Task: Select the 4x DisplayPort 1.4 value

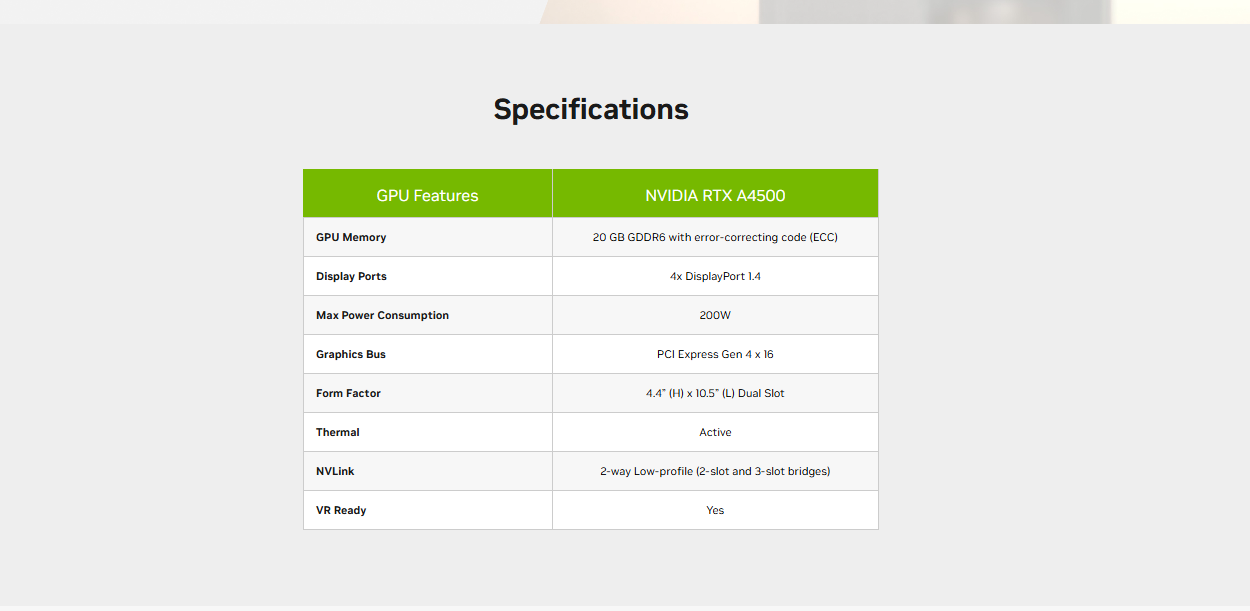Action: pyautogui.click(x=715, y=276)
